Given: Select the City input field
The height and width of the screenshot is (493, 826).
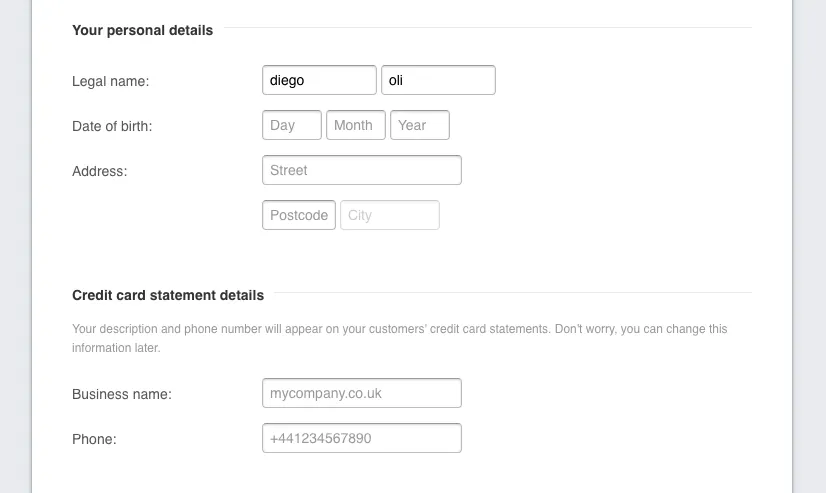Looking at the screenshot, I should click(389, 215).
